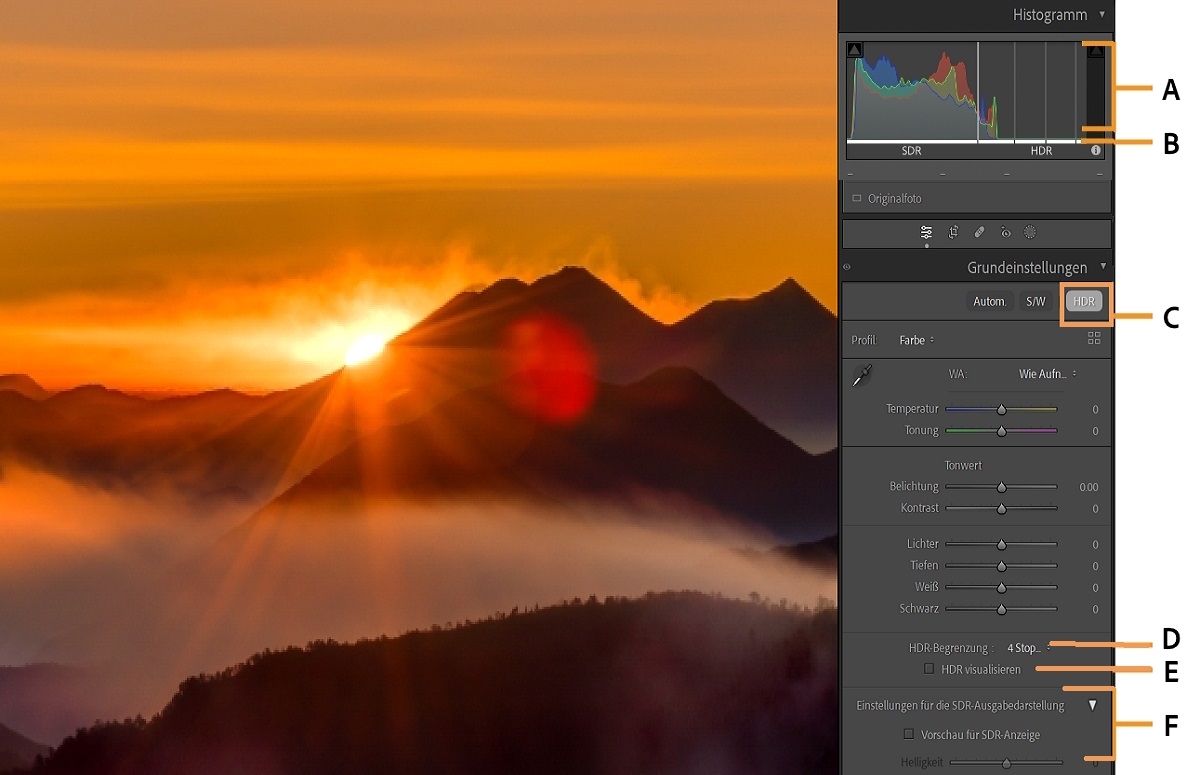
Task: Check Vorschau für SDR-Anzeige
Action: click(909, 733)
